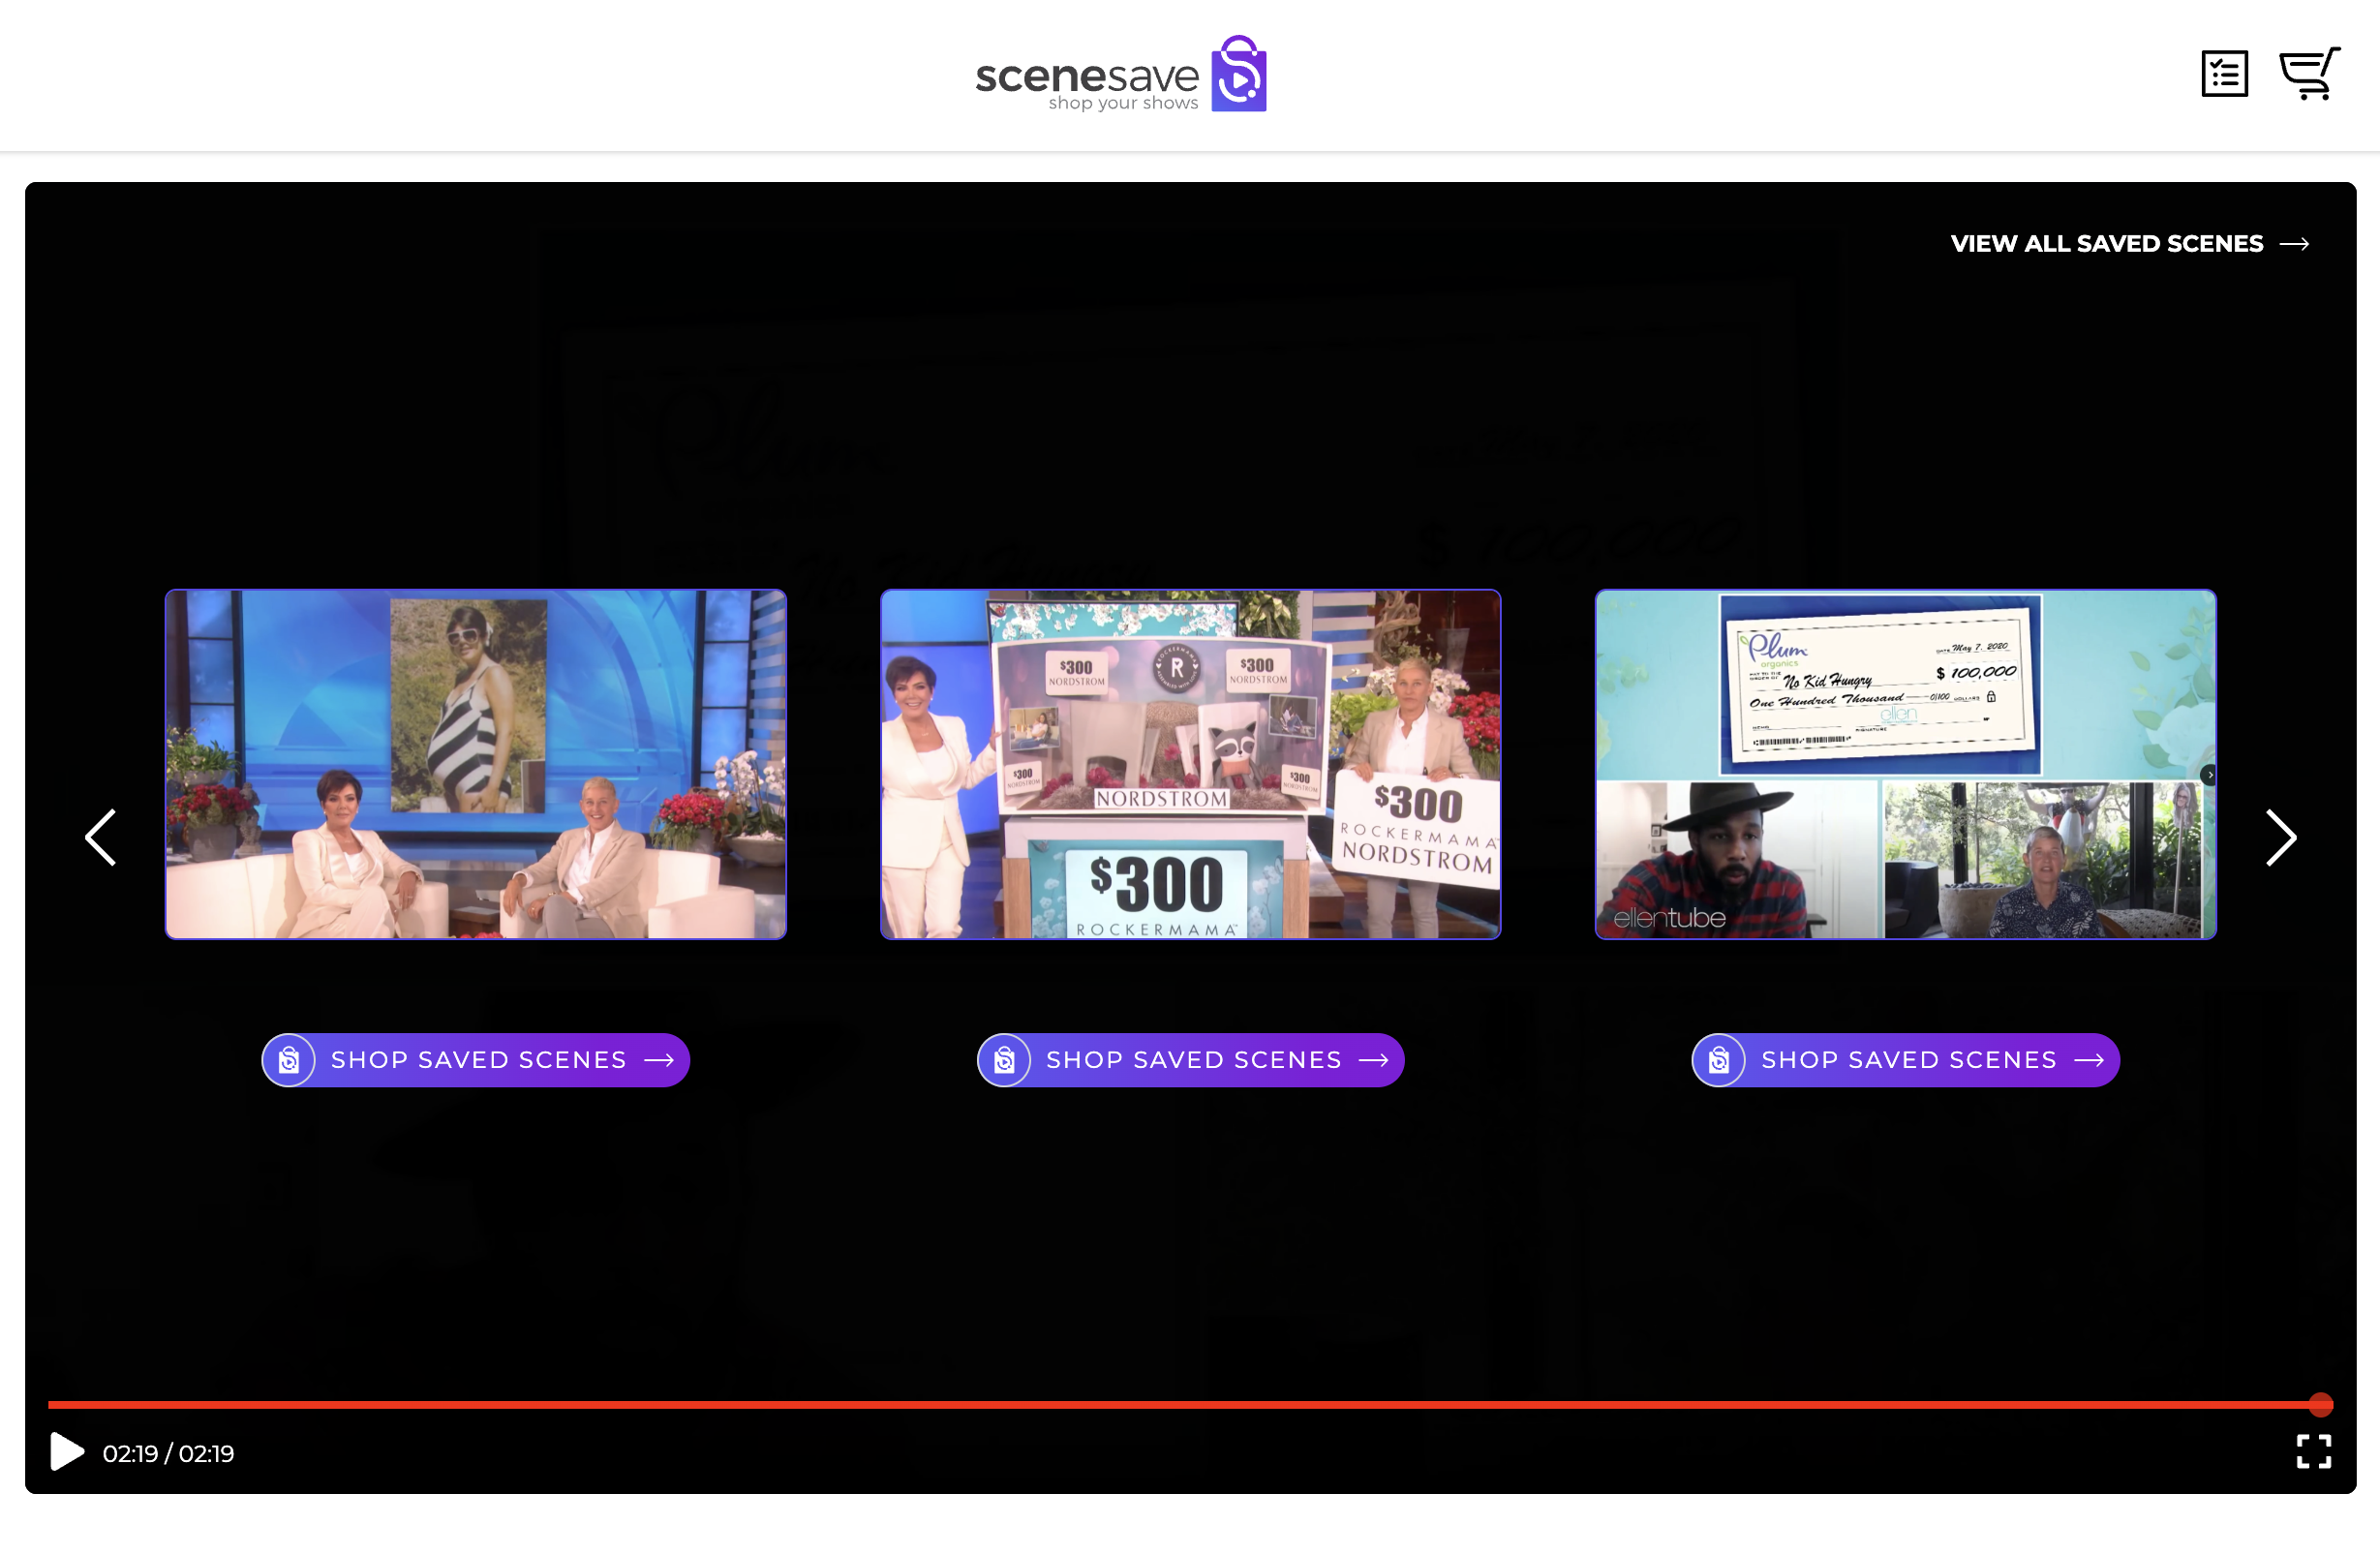Screen dimensions: 2380x1555
Task: Click the scenesave logo
Action: tap(1120, 75)
